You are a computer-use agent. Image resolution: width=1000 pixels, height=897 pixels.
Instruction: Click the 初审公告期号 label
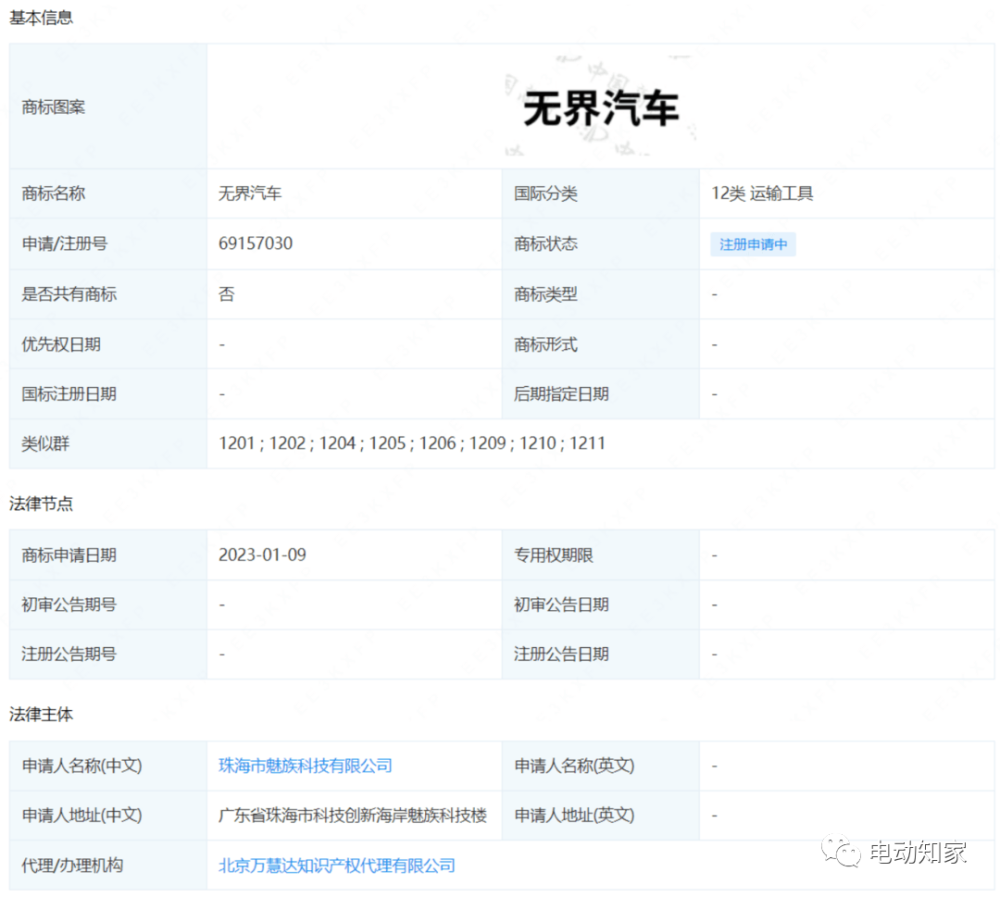[x=69, y=604]
